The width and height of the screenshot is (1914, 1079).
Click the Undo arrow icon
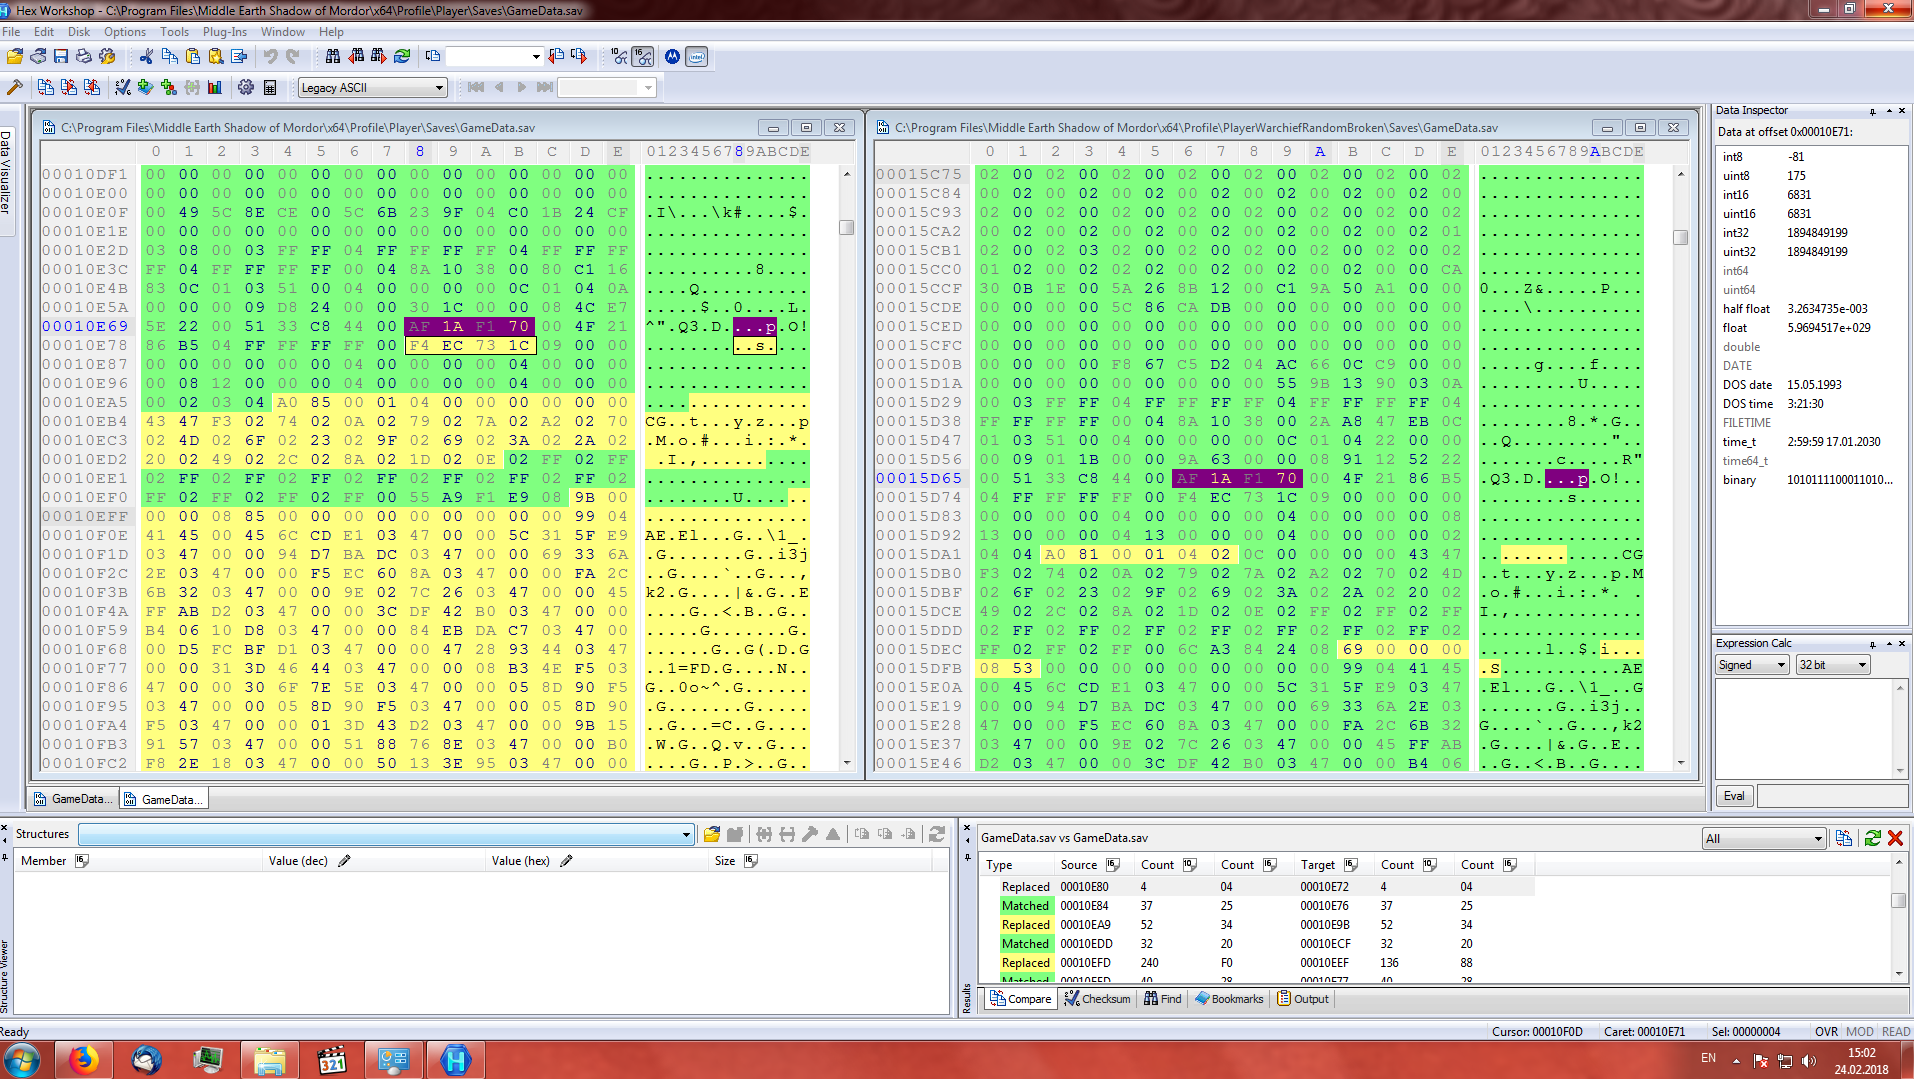click(270, 57)
